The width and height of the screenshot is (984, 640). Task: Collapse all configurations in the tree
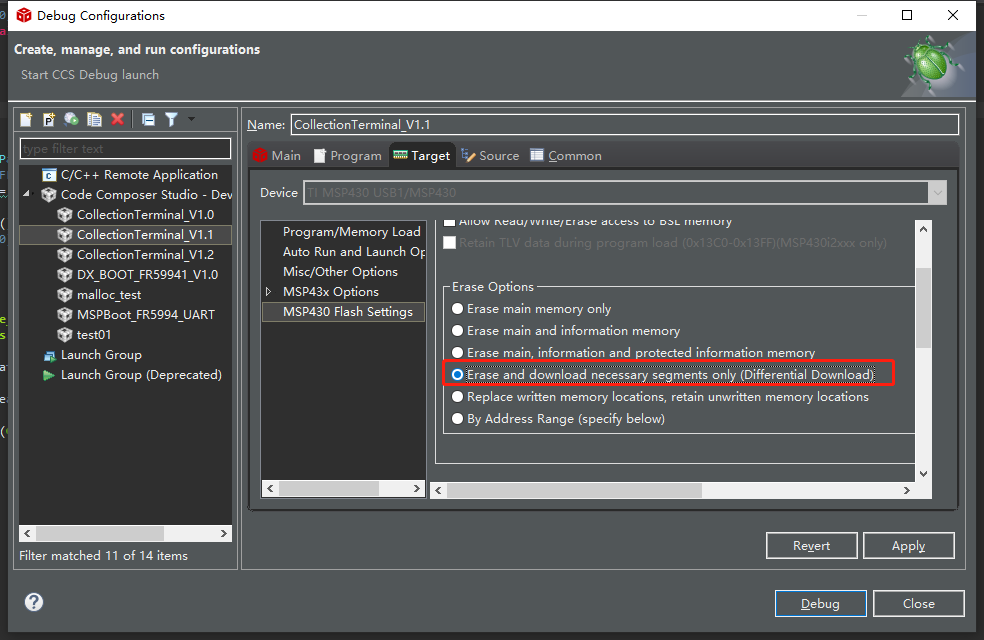(148, 119)
